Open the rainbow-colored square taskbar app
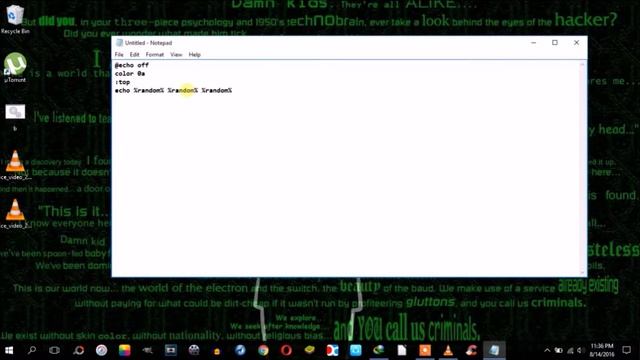 [124, 350]
